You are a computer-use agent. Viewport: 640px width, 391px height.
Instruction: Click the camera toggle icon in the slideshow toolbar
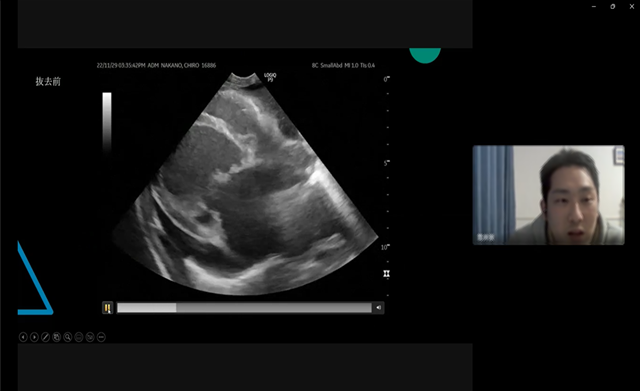click(x=90, y=337)
